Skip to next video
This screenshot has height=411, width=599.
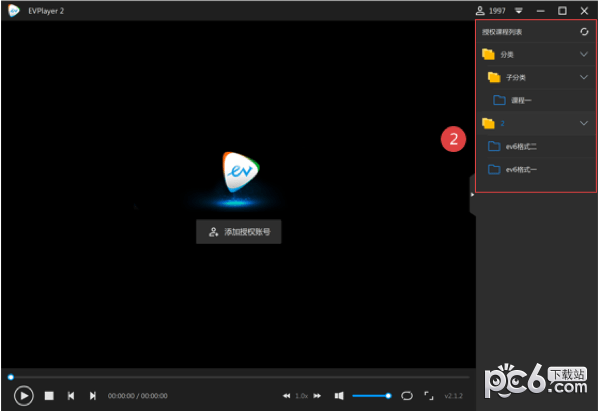point(93,396)
